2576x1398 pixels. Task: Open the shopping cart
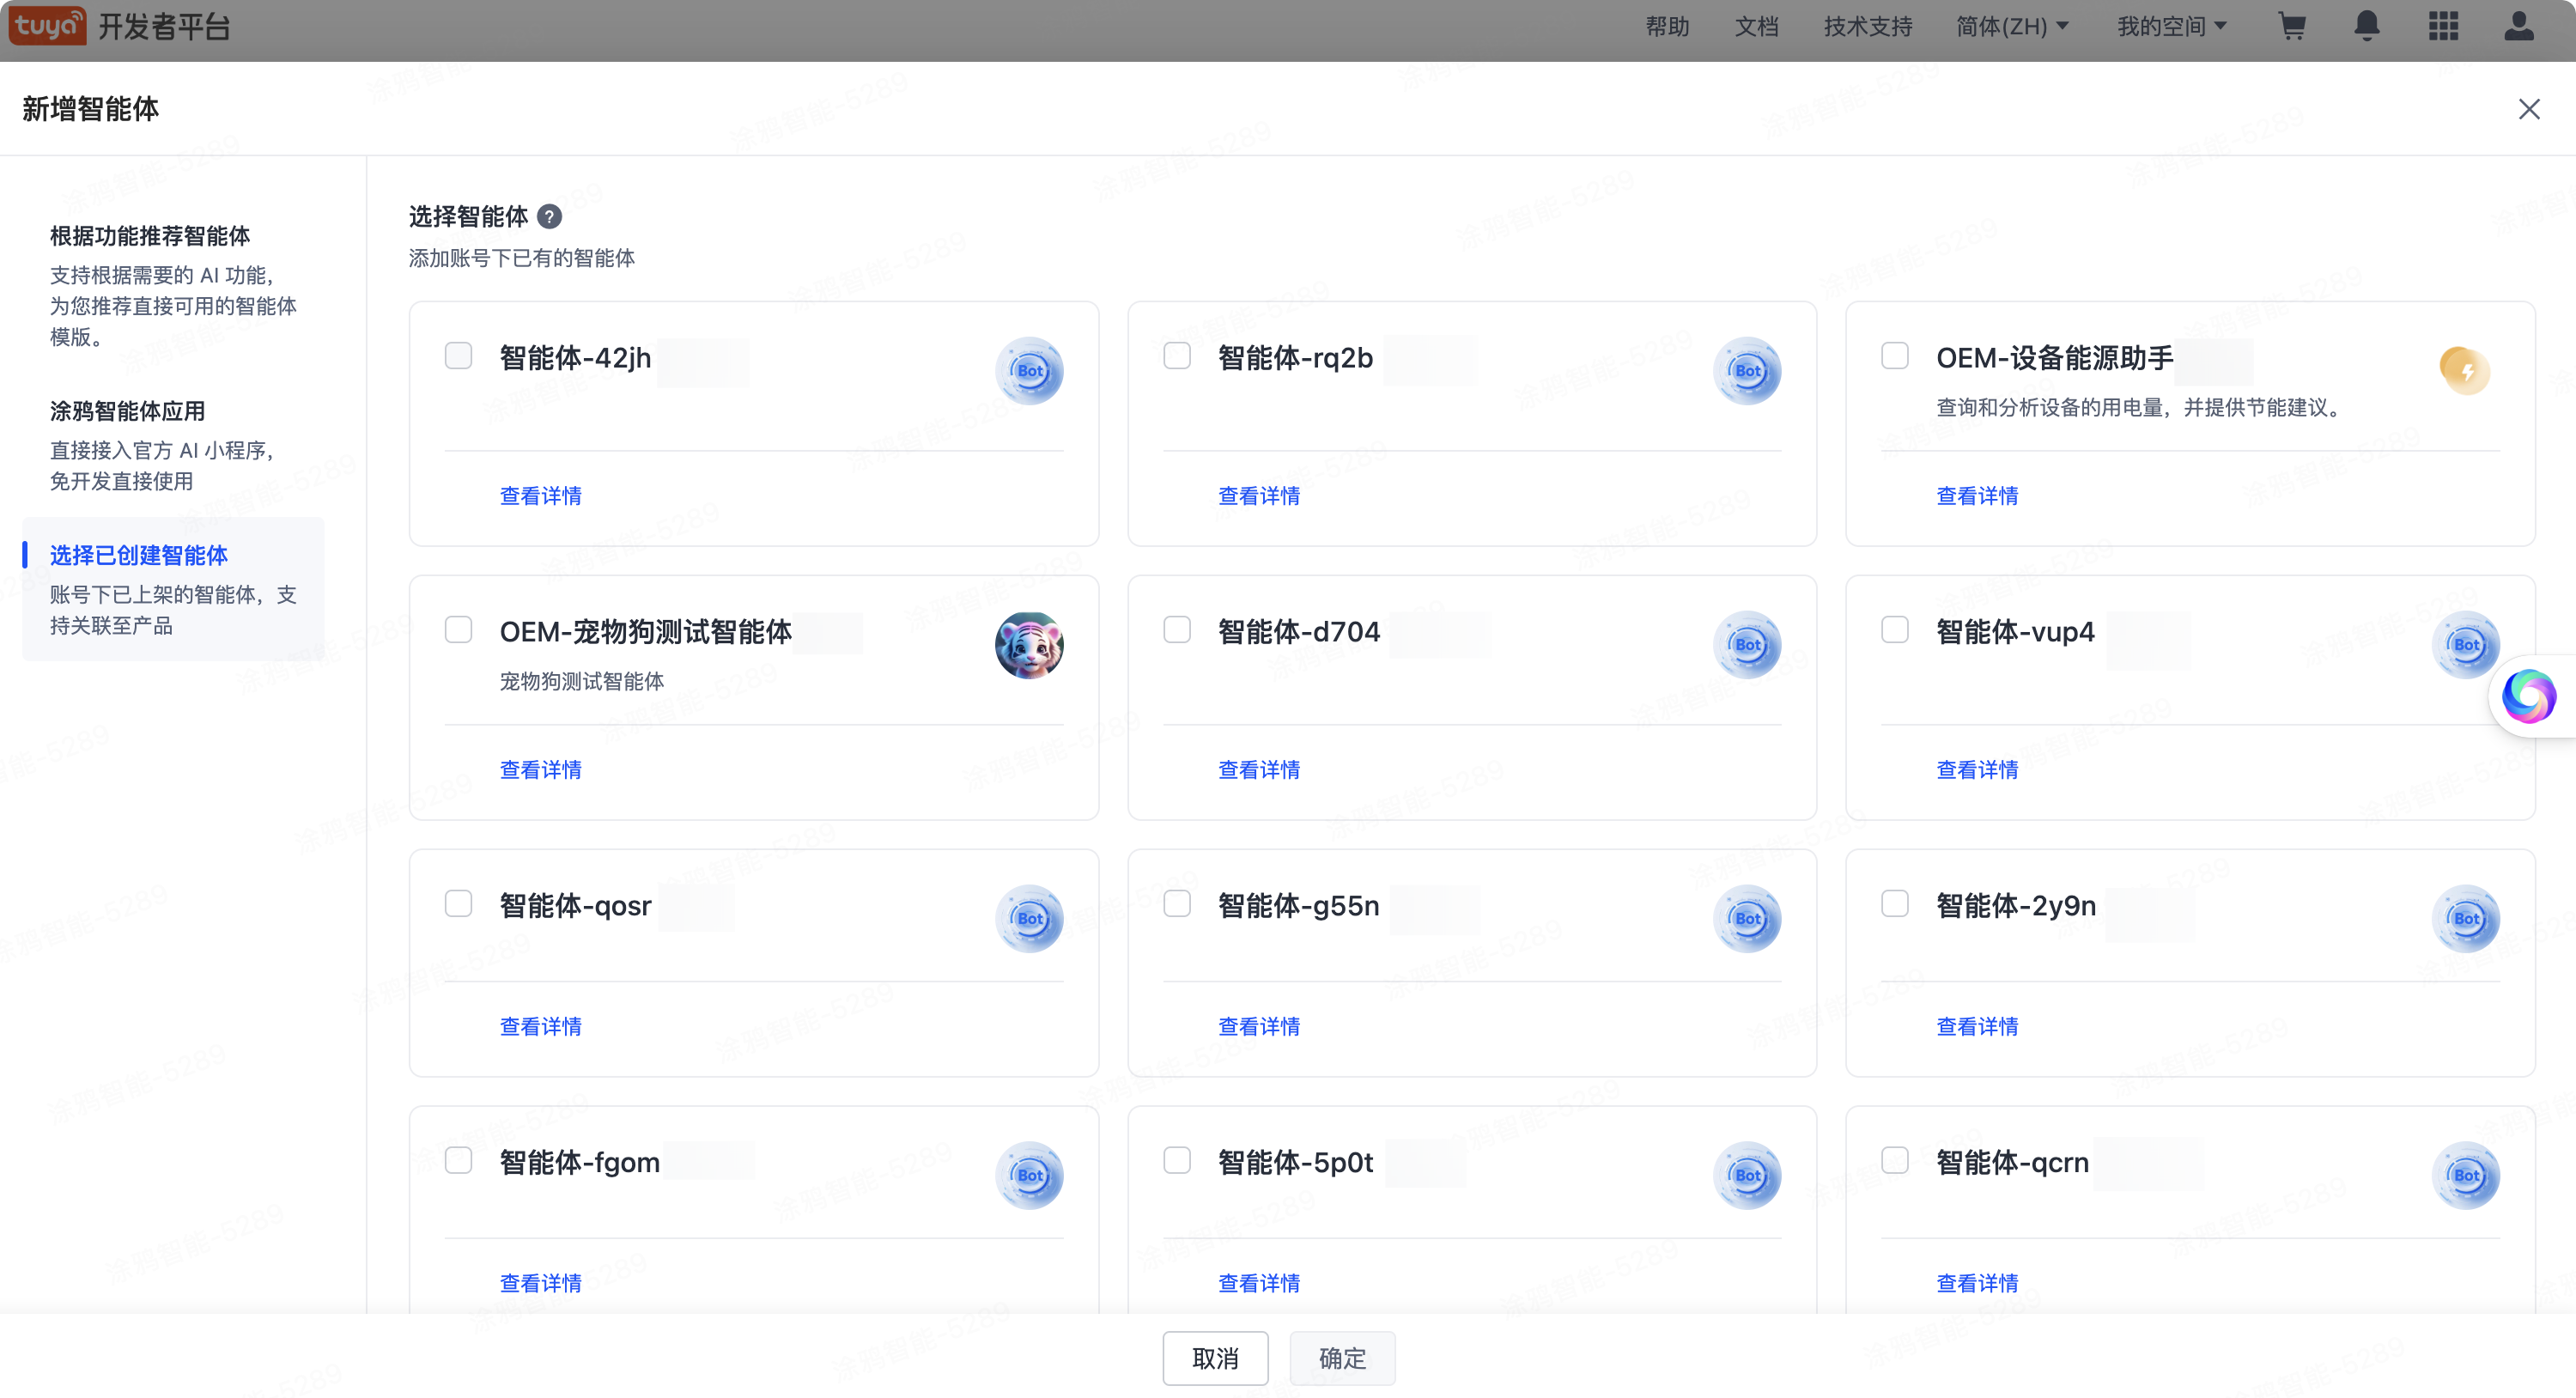2293,26
